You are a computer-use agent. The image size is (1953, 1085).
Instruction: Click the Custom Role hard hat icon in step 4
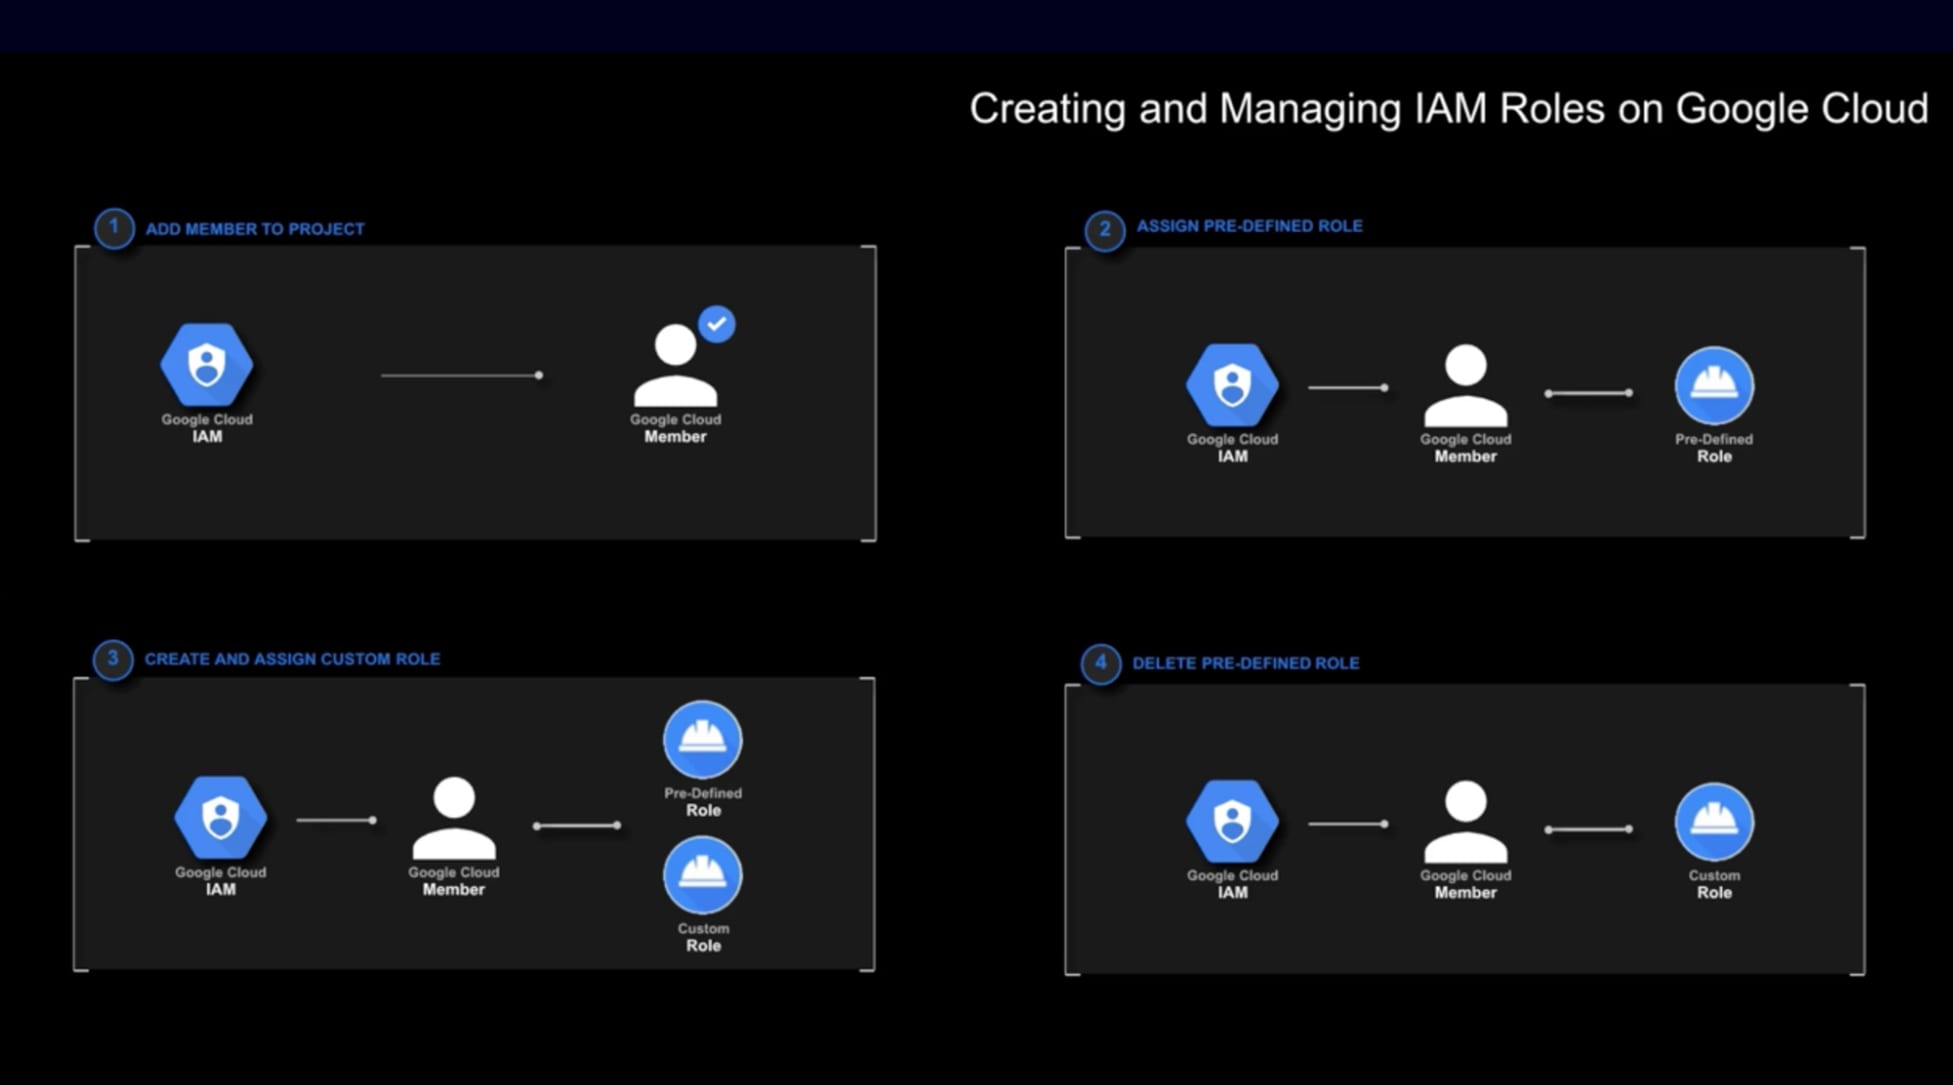(1714, 822)
